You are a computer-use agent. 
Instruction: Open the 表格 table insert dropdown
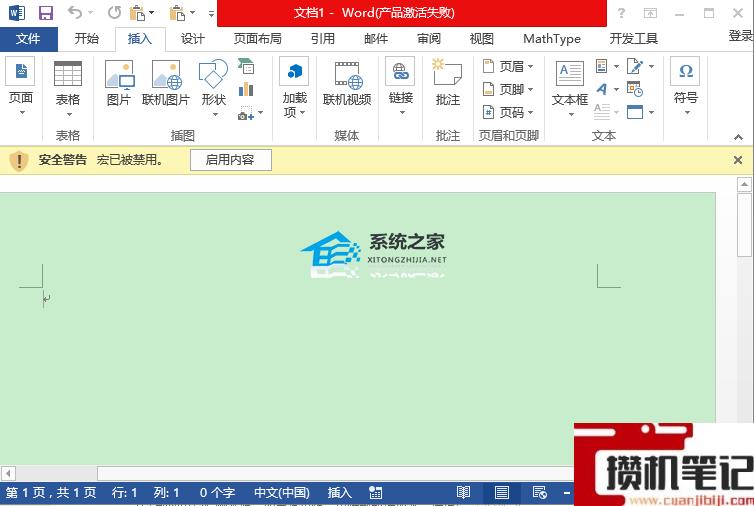point(68,89)
